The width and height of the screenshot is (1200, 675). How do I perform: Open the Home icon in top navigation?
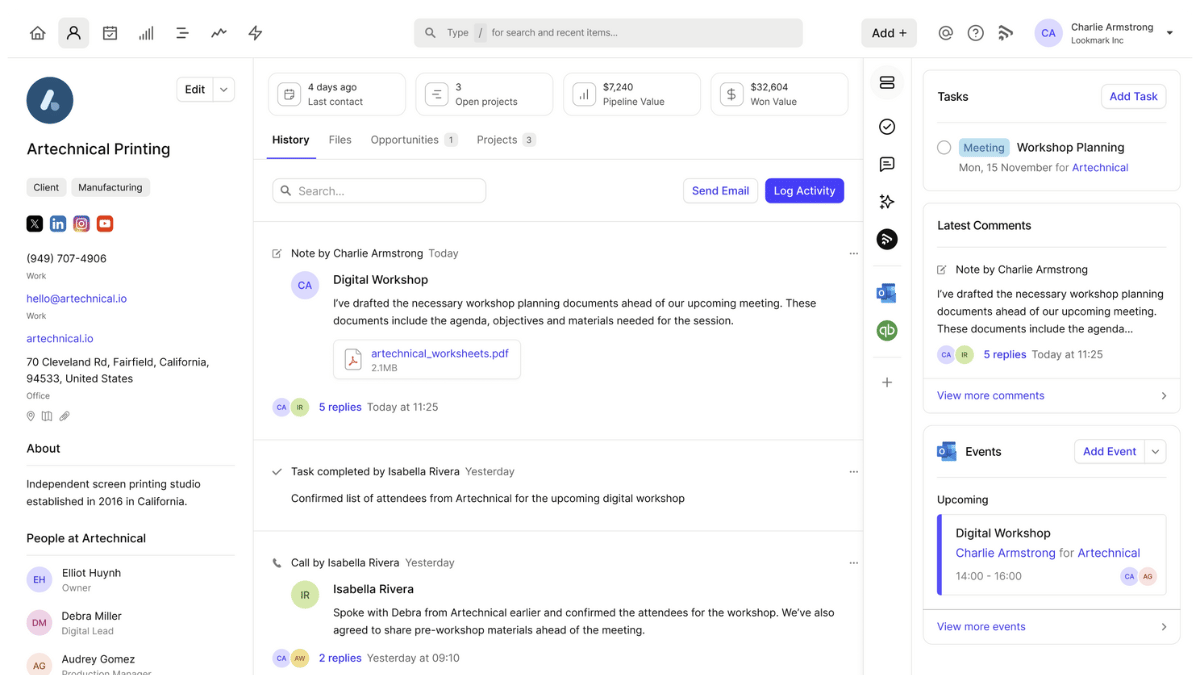[x=38, y=33]
